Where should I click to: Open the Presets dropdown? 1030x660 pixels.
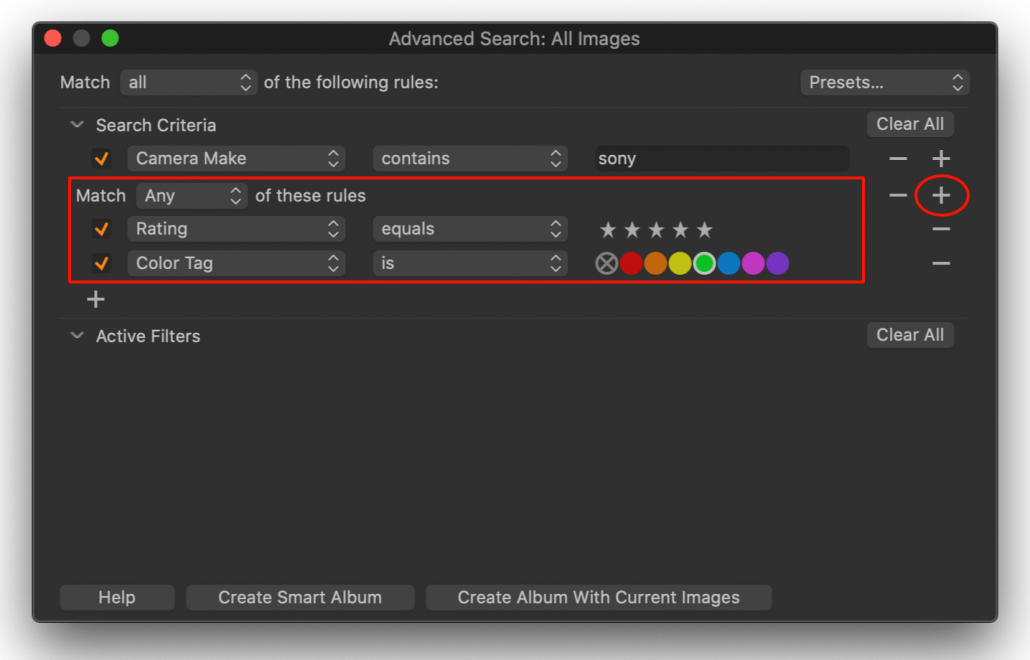[883, 82]
